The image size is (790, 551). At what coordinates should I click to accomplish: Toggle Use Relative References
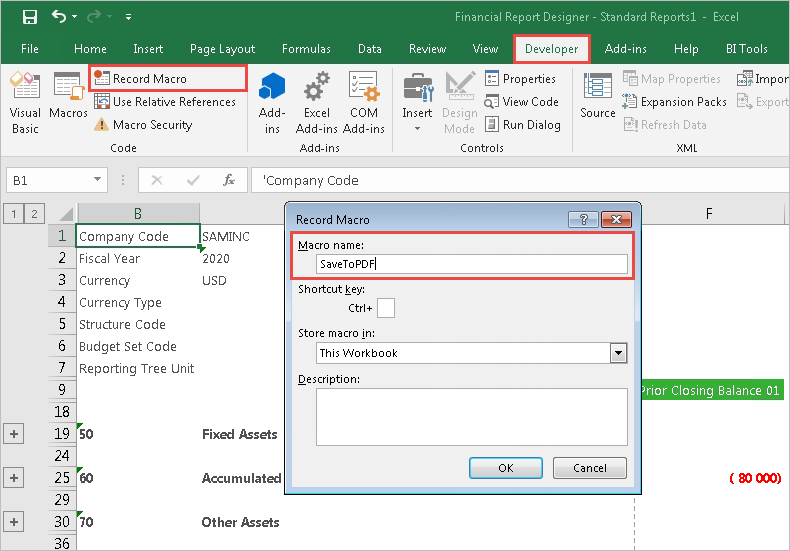pyautogui.click(x=165, y=102)
